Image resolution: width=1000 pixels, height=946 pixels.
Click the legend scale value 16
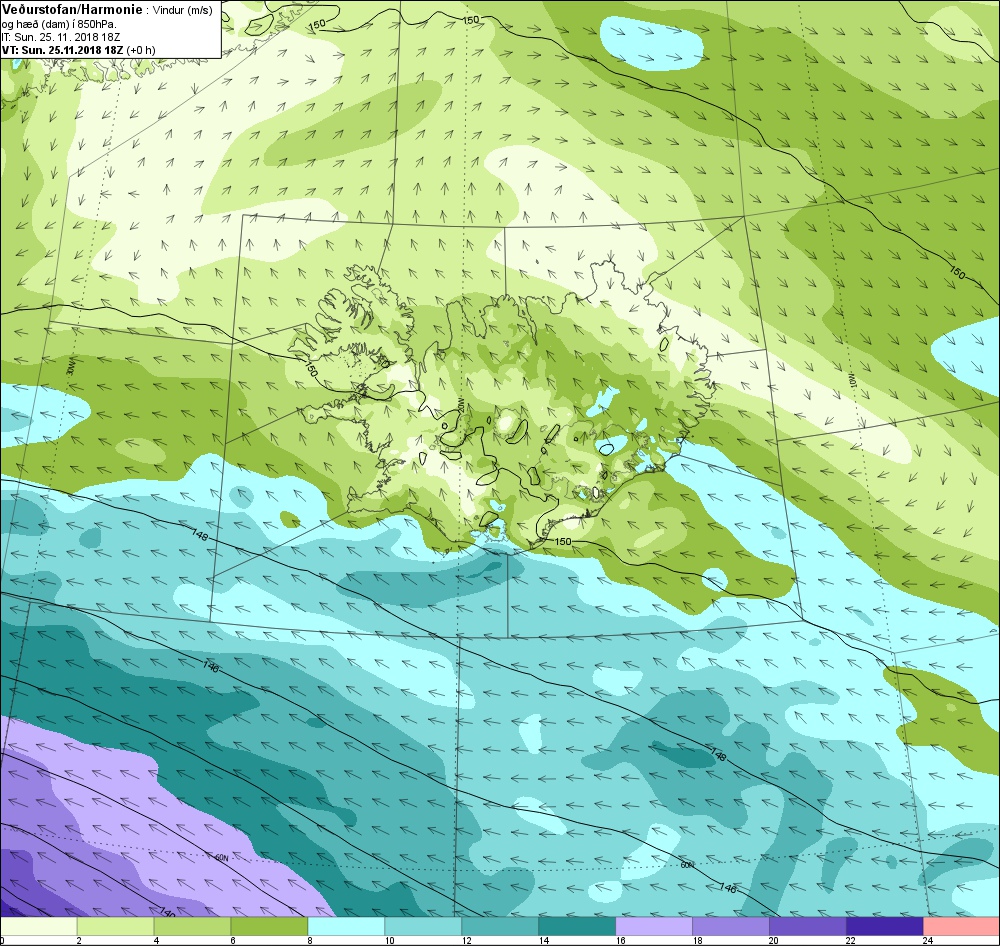click(621, 940)
